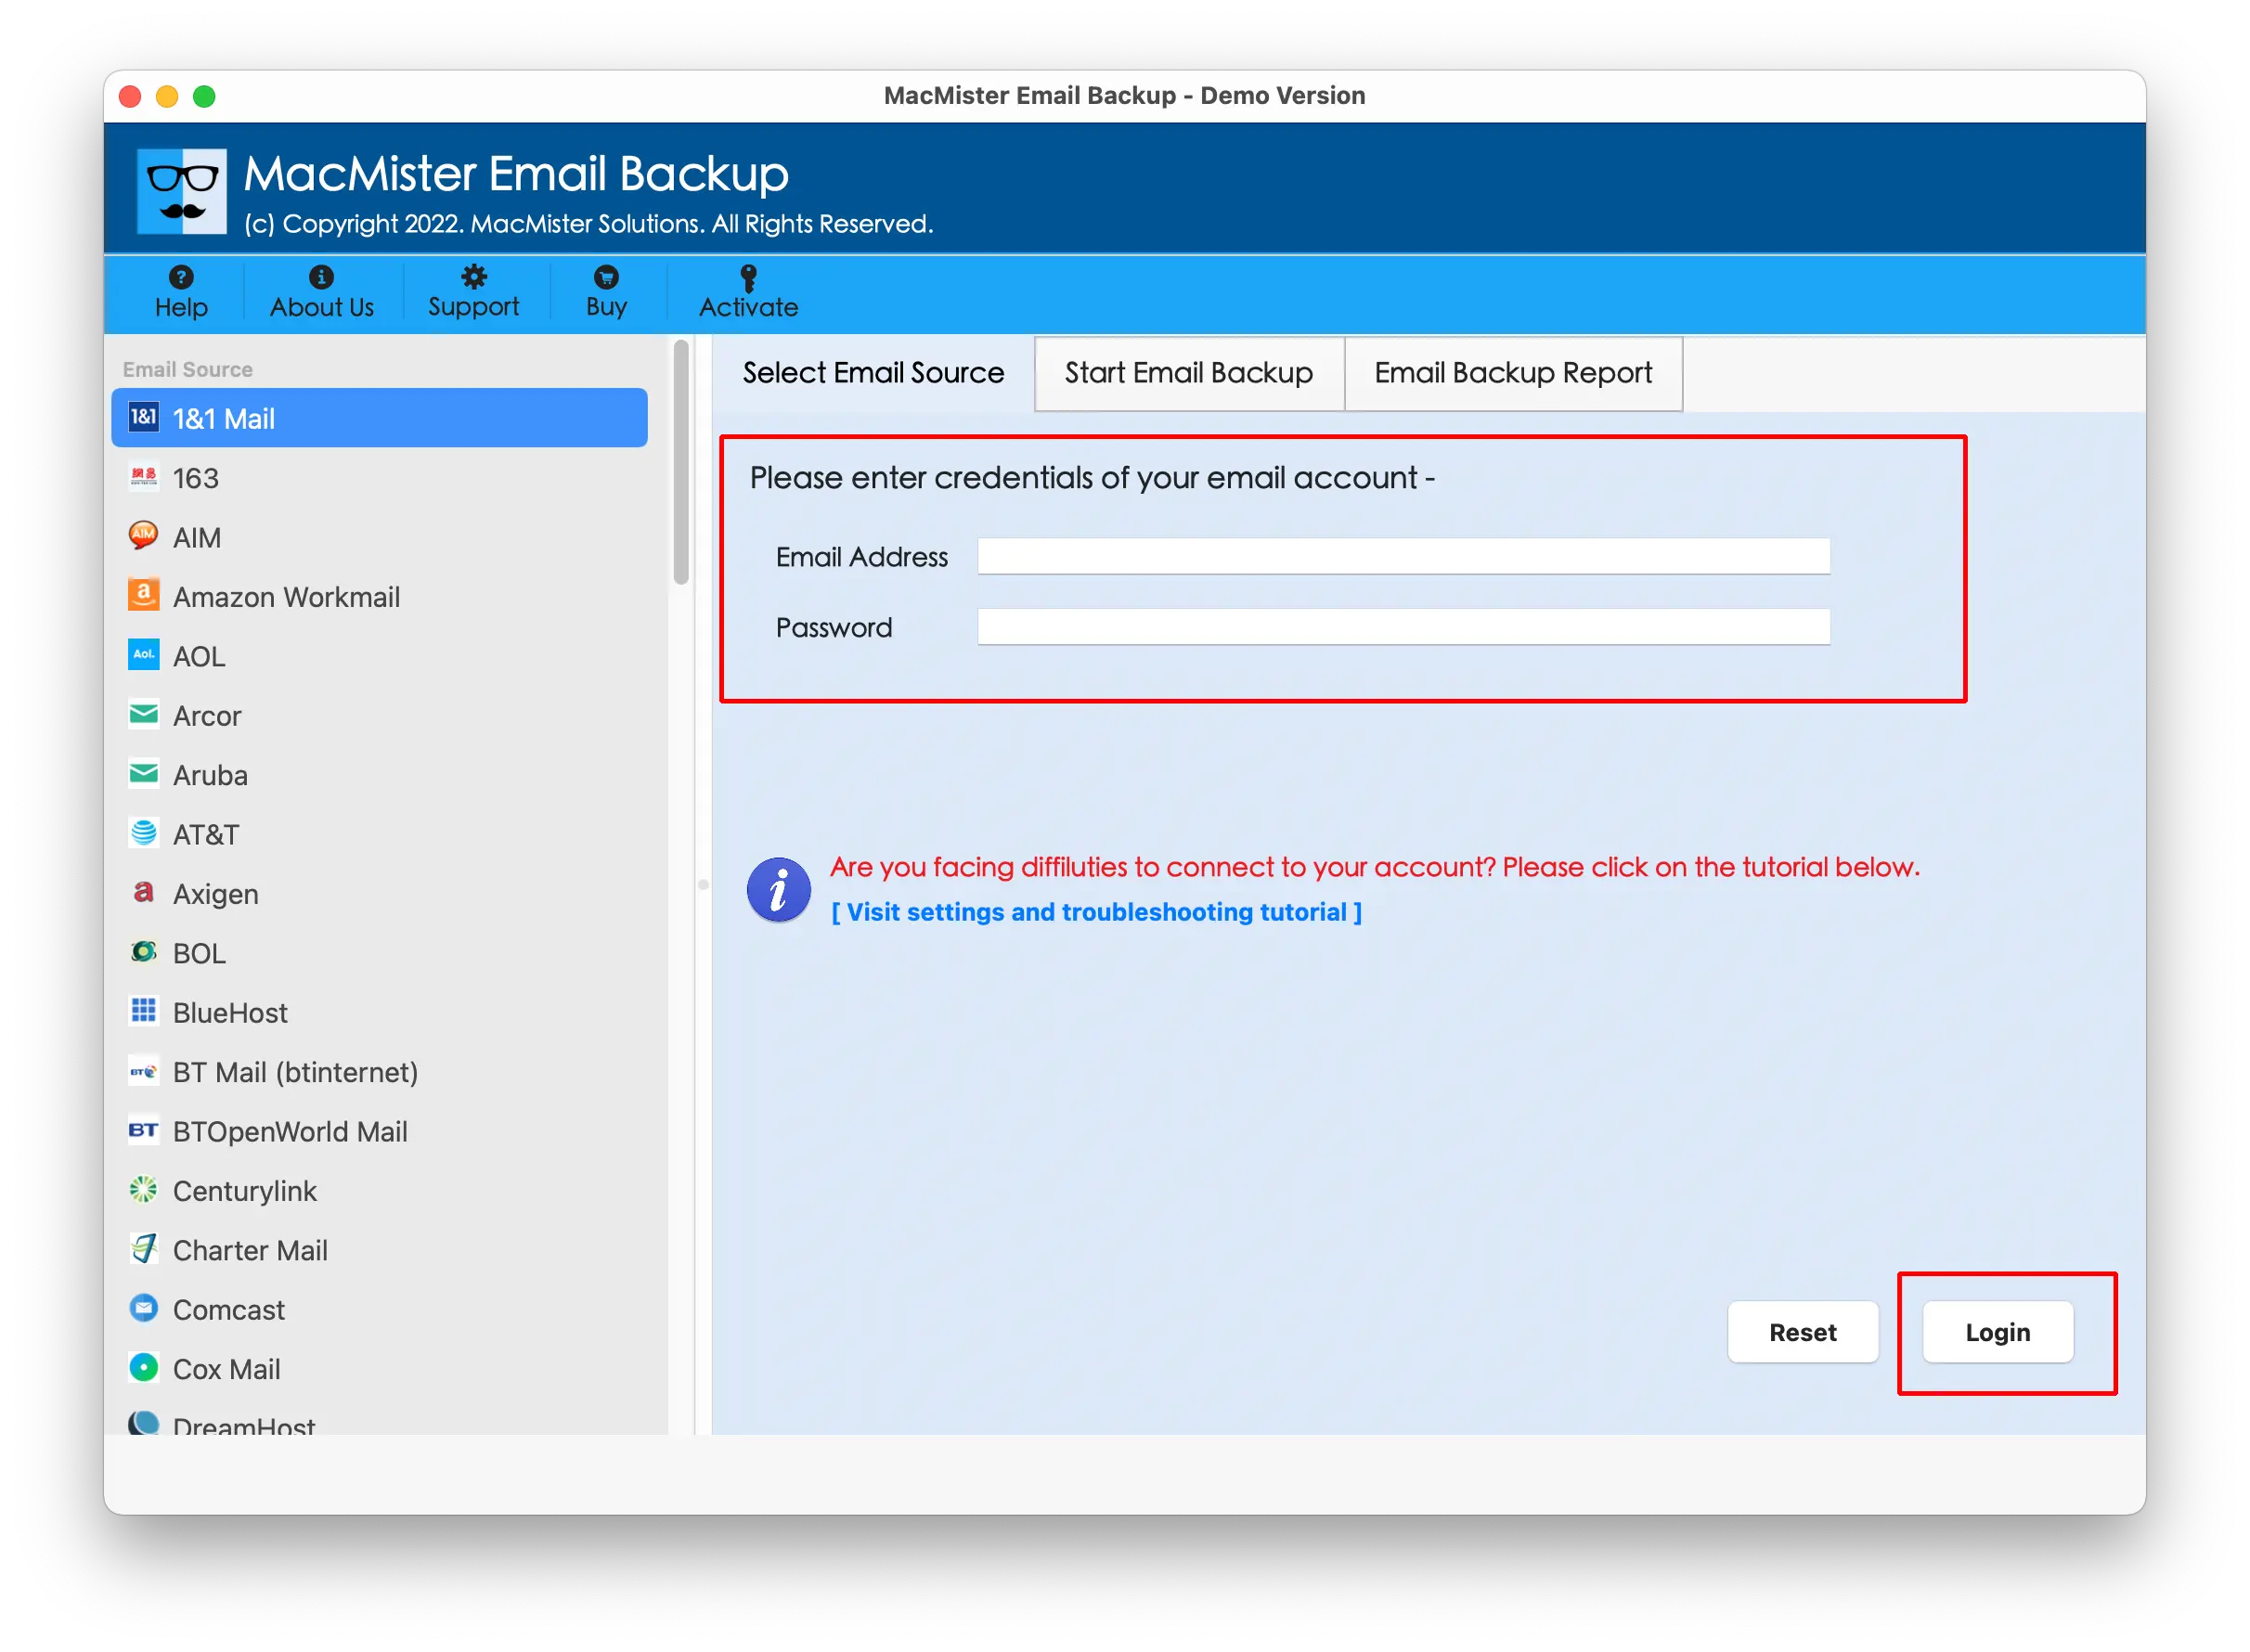
Task: Choose BOL label in source list
Action: tap(199, 953)
